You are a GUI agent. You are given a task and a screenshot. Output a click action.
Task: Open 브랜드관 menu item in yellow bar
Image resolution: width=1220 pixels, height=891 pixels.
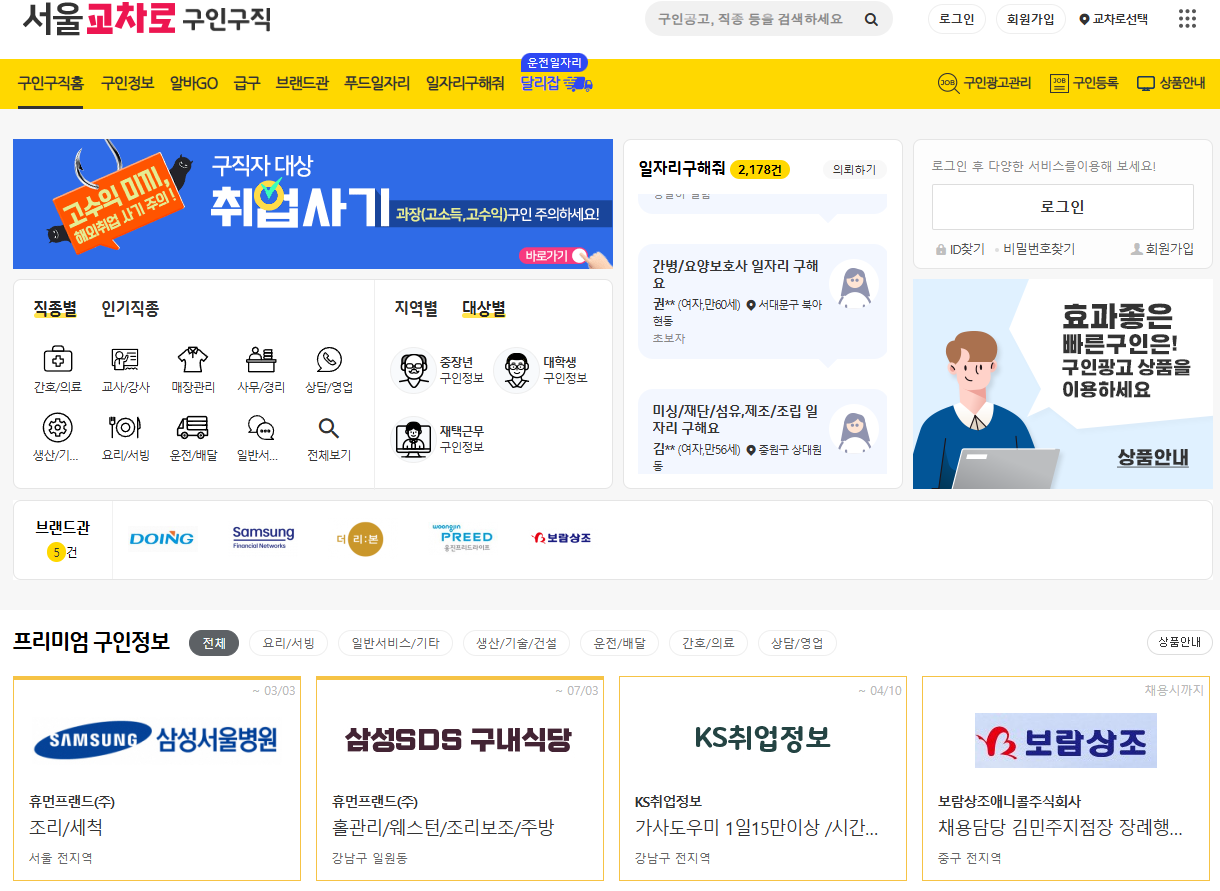pos(302,83)
